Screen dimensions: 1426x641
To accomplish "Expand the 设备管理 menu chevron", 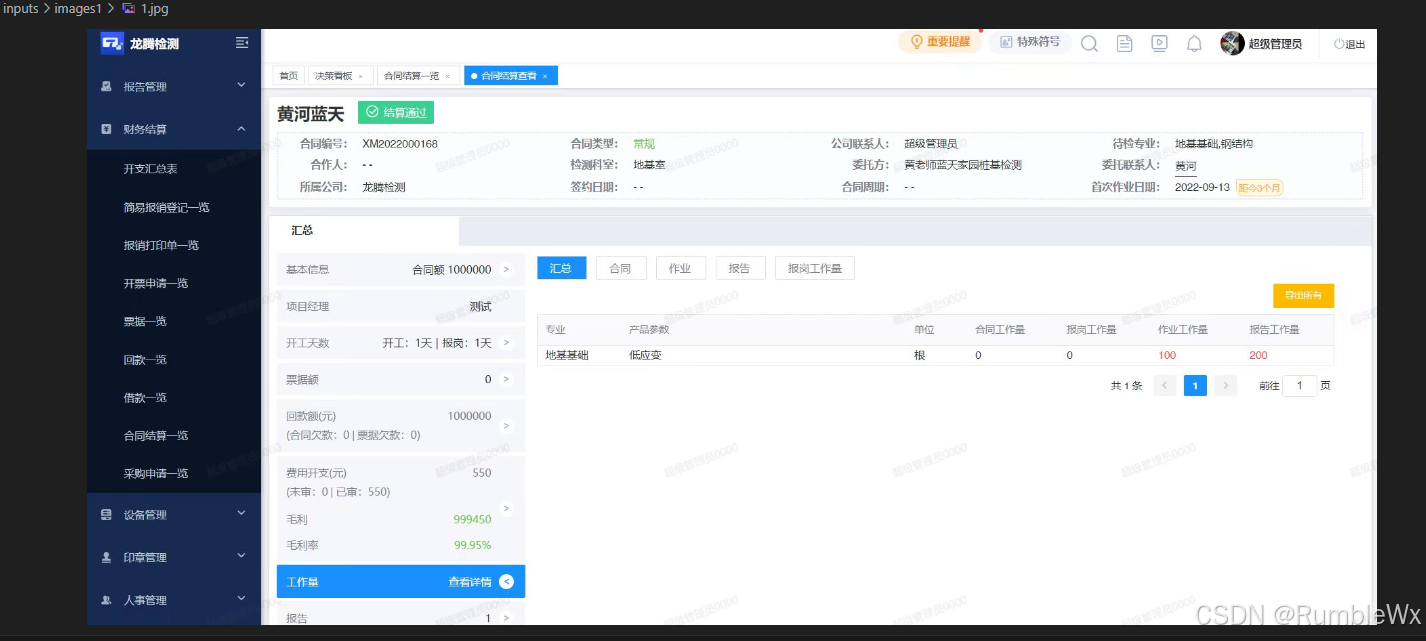I will pos(241,514).
